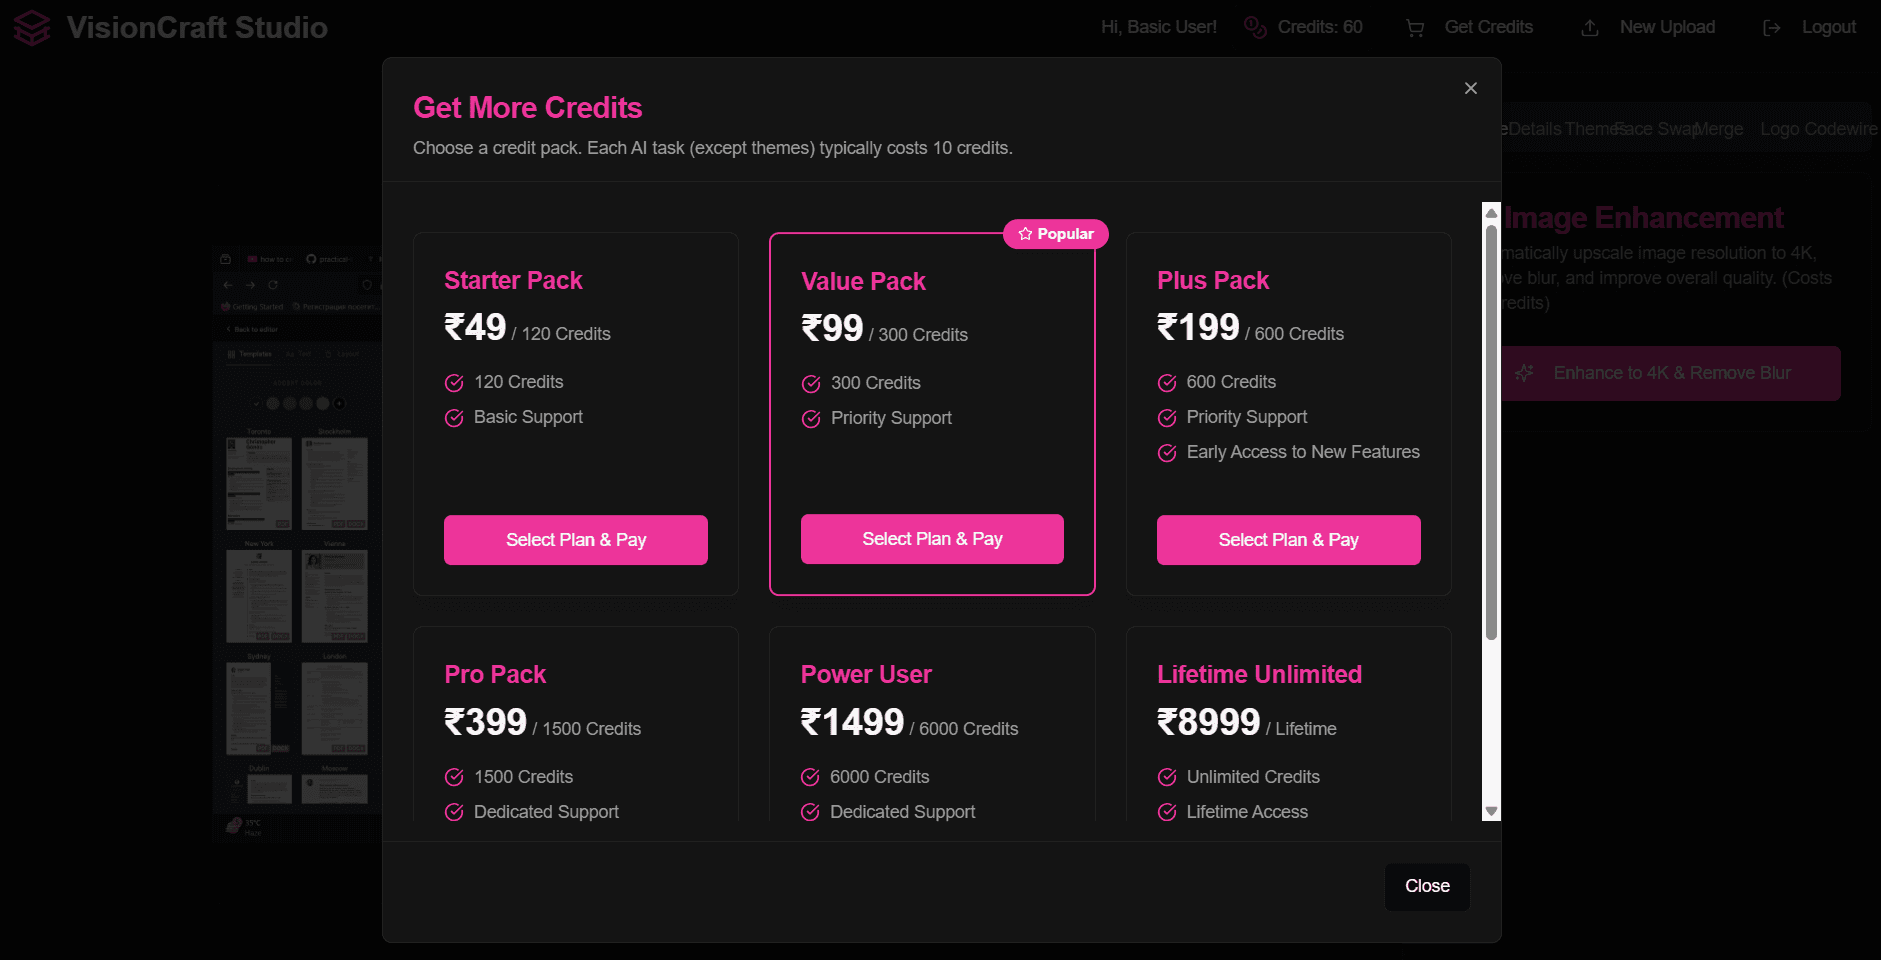Click the VisionCraft Studio logo icon
The height and width of the screenshot is (960, 1881).
[32, 28]
